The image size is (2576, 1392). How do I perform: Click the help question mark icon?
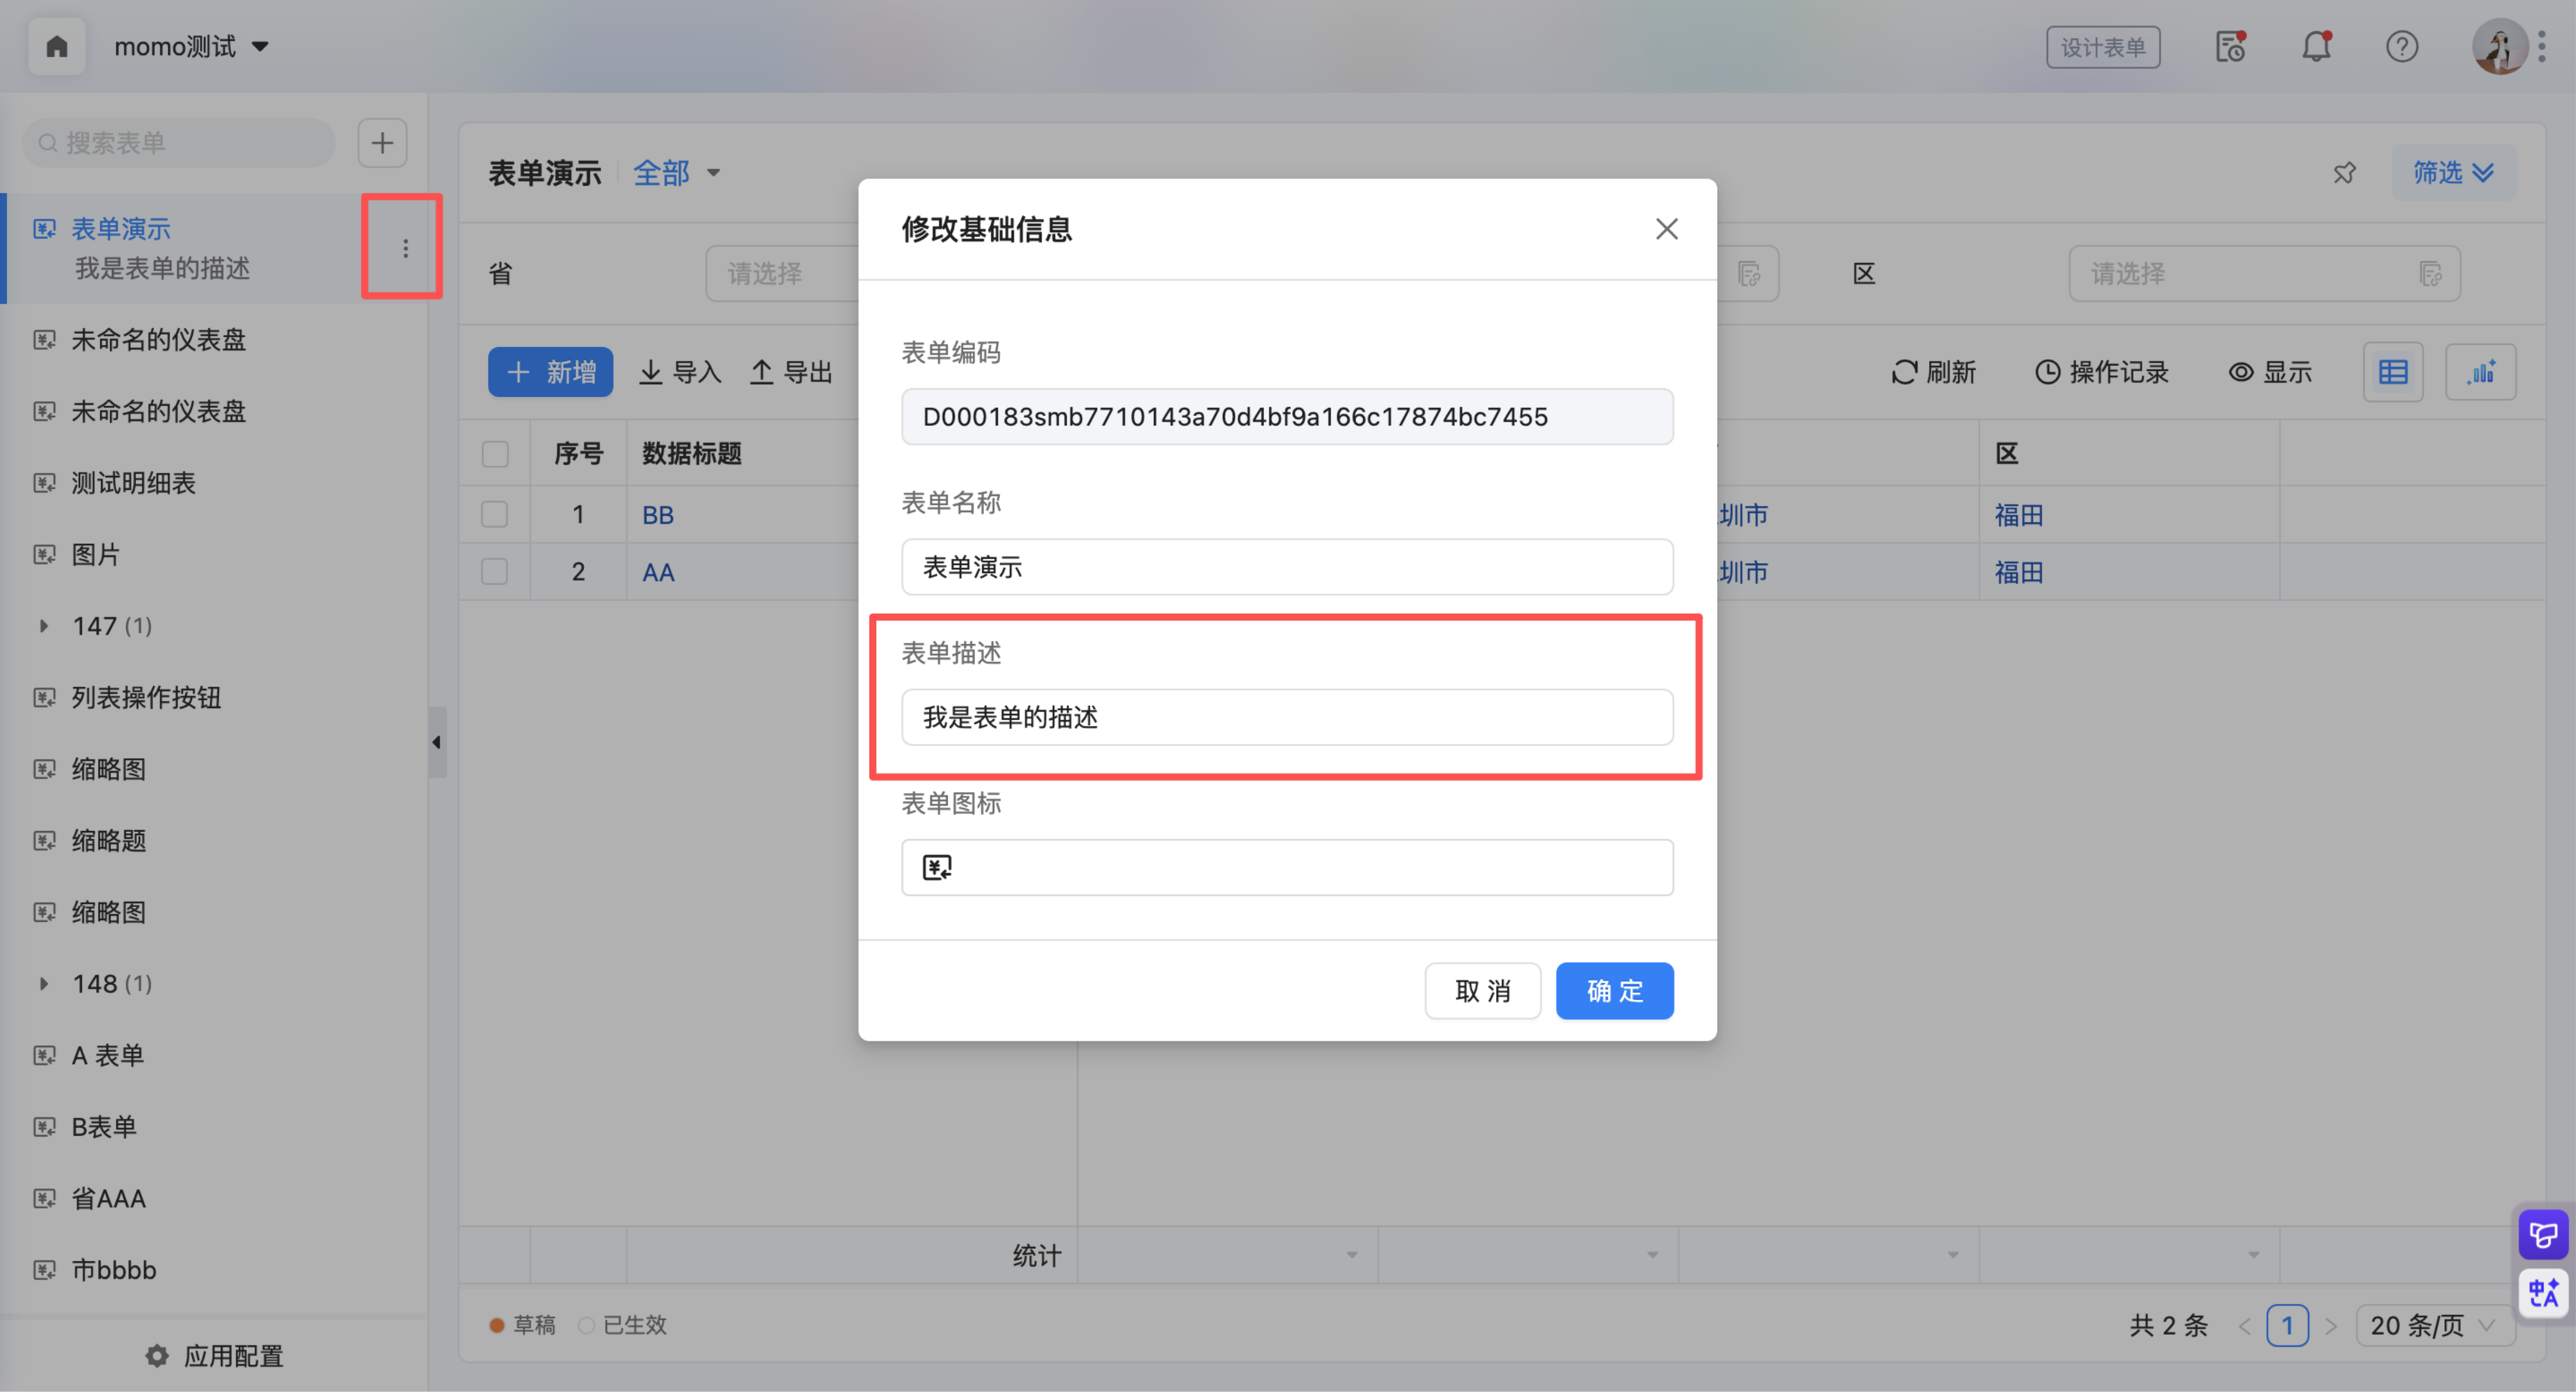2401,46
